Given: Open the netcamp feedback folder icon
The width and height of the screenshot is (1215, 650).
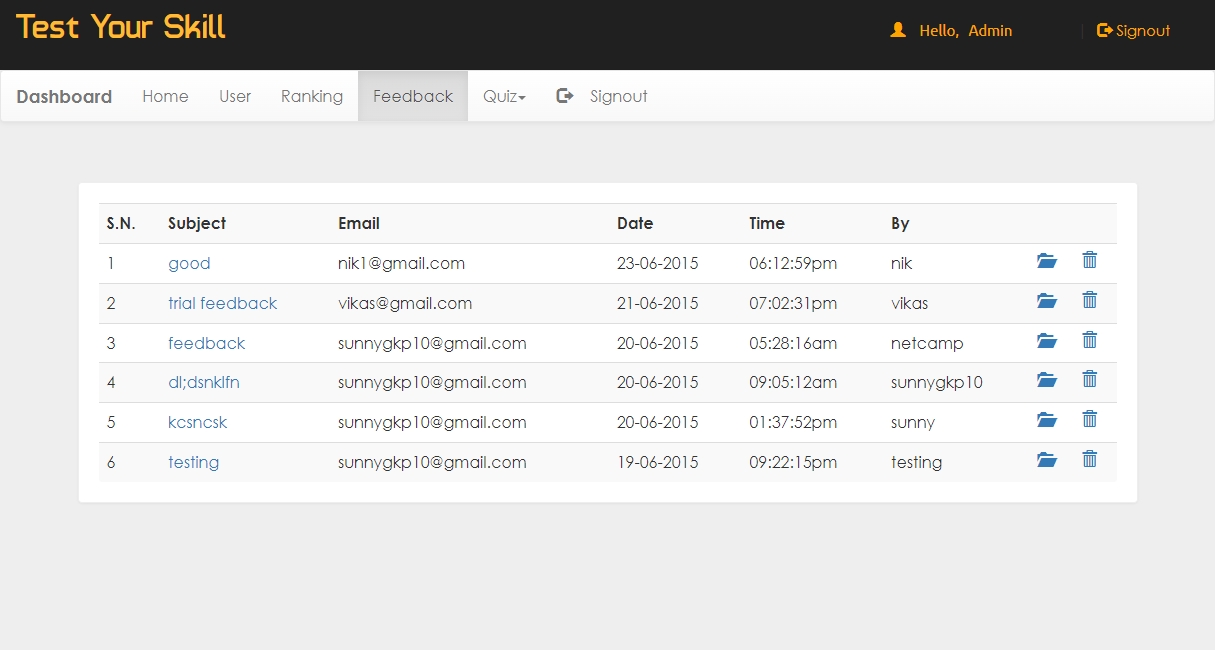Looking at the screenshot, I should 1047,341.
